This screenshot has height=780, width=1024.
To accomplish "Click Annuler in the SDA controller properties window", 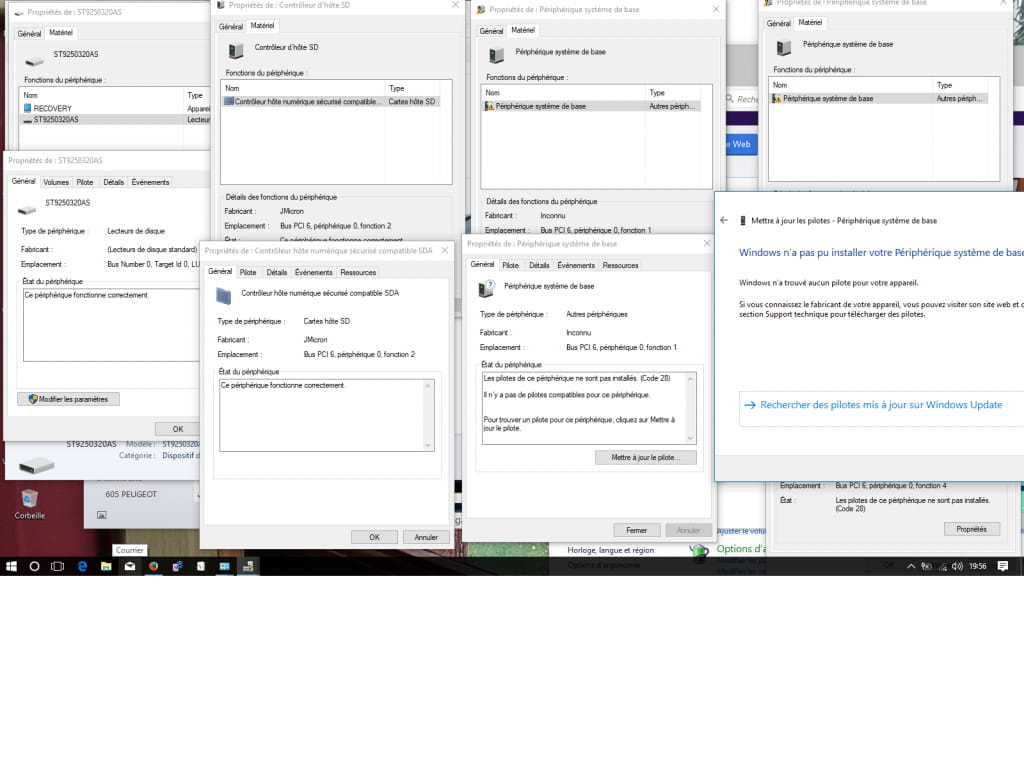I will click(x=426, y=537).
